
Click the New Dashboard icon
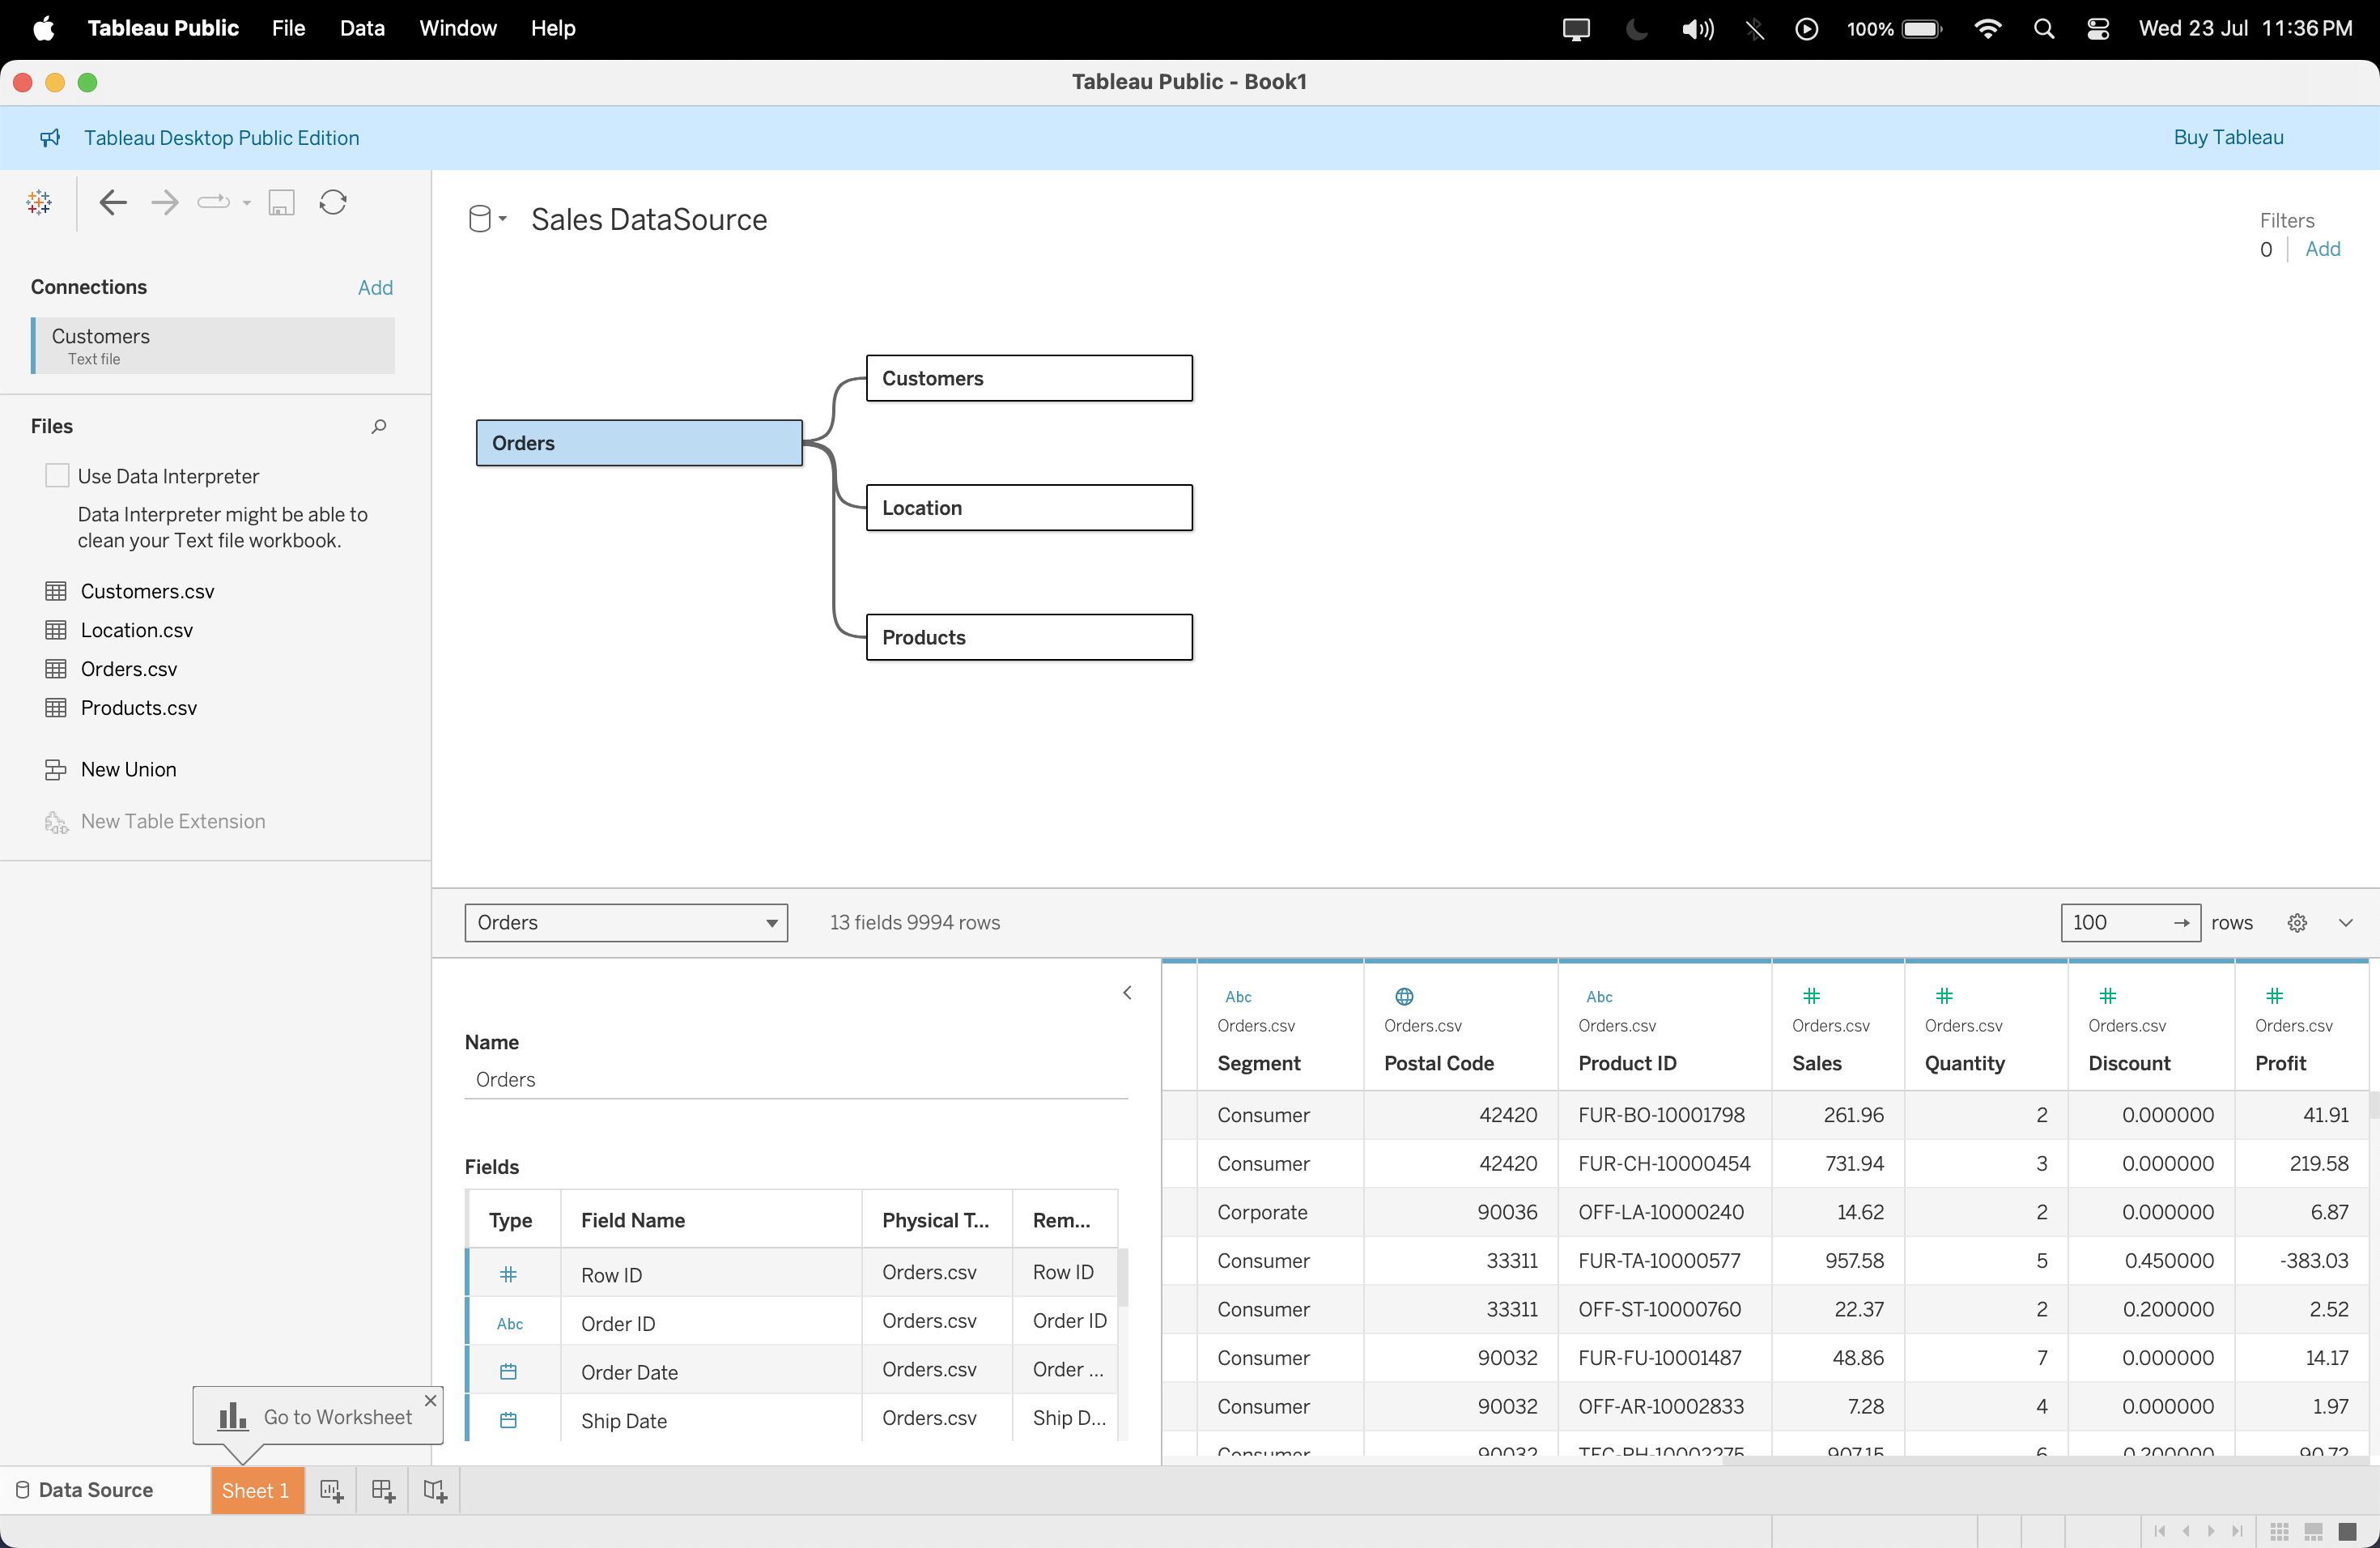click(x=383, y=1491)
